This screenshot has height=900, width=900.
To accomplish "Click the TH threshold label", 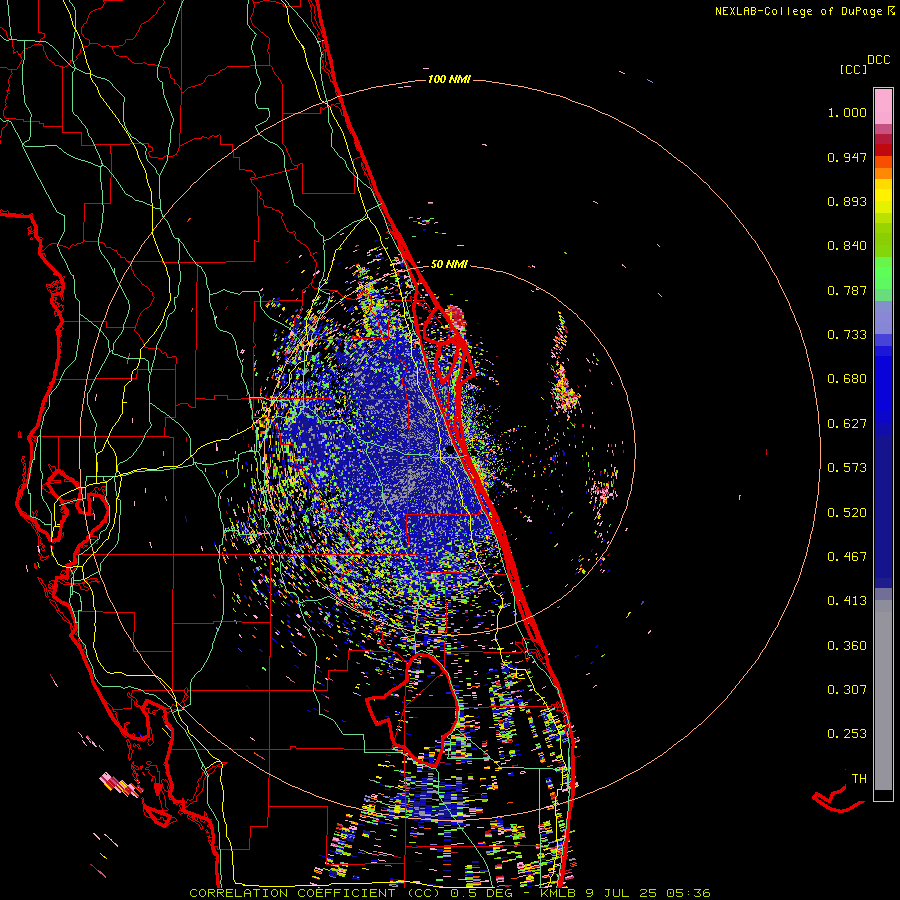I will 859,779.
